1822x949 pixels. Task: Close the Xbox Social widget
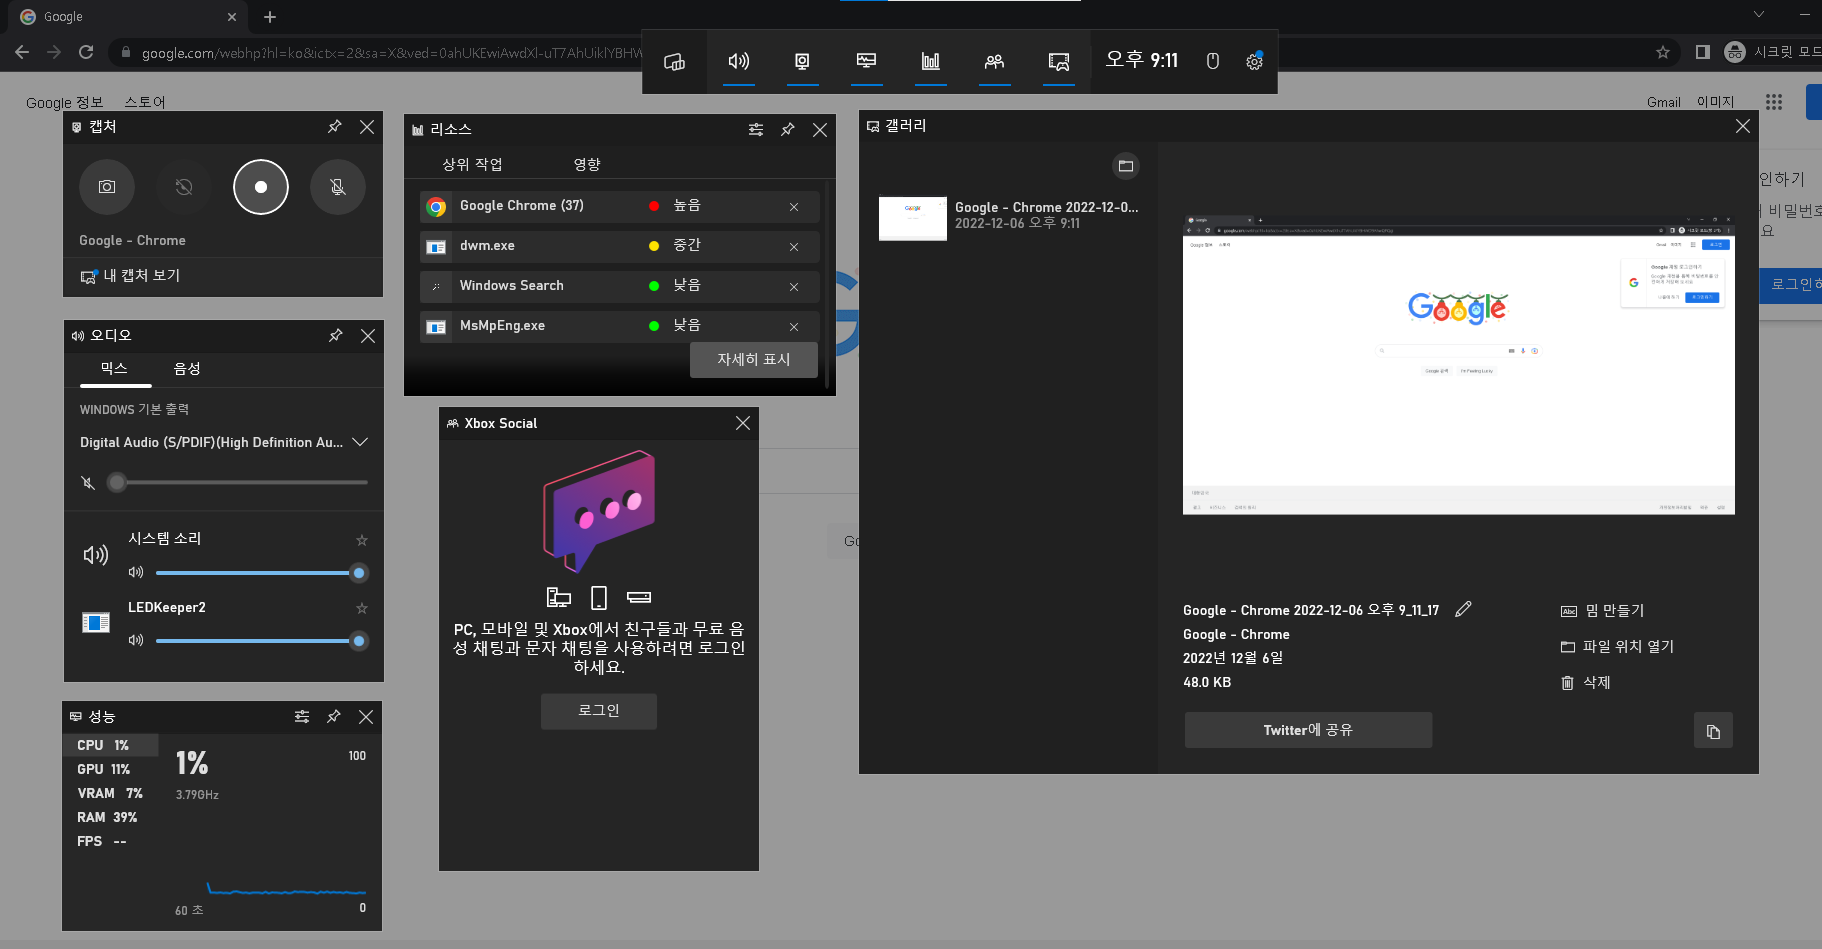pos(743,423)
